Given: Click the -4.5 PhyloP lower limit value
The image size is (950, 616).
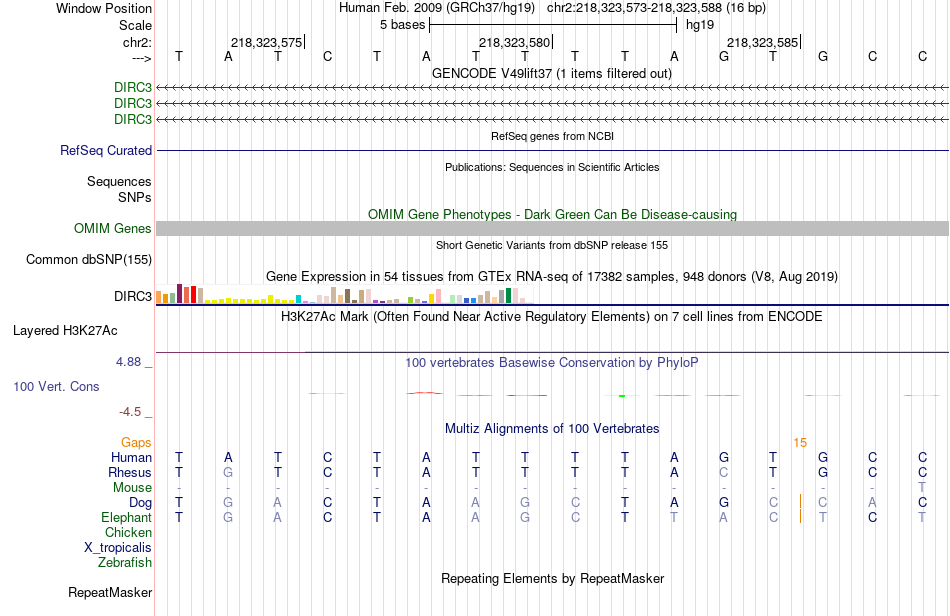Looking at the screenshot, I should pyautogui.click(x=130, y=412).
